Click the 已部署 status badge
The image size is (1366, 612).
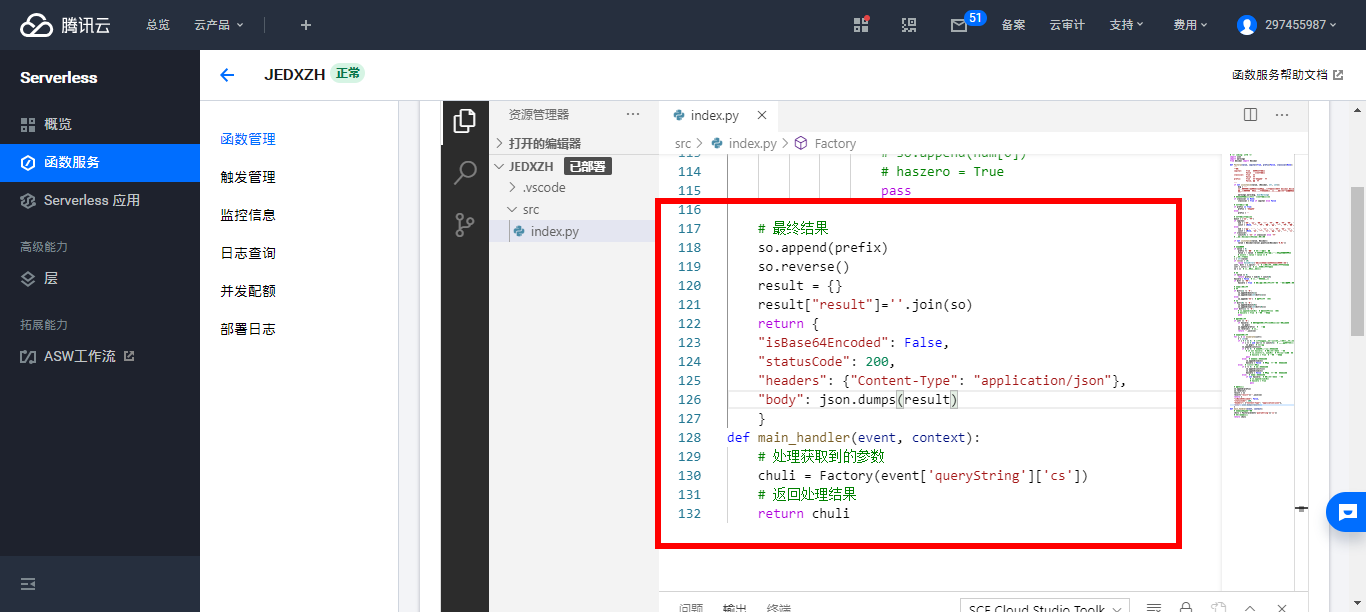[587, 166]
